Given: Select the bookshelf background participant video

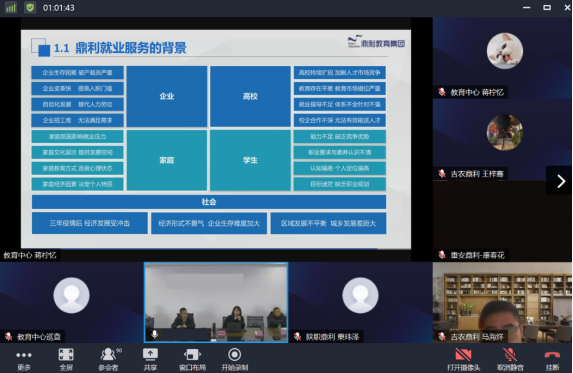Looking at the screenshot, I should pyautogui.click(x=502, y=302).
